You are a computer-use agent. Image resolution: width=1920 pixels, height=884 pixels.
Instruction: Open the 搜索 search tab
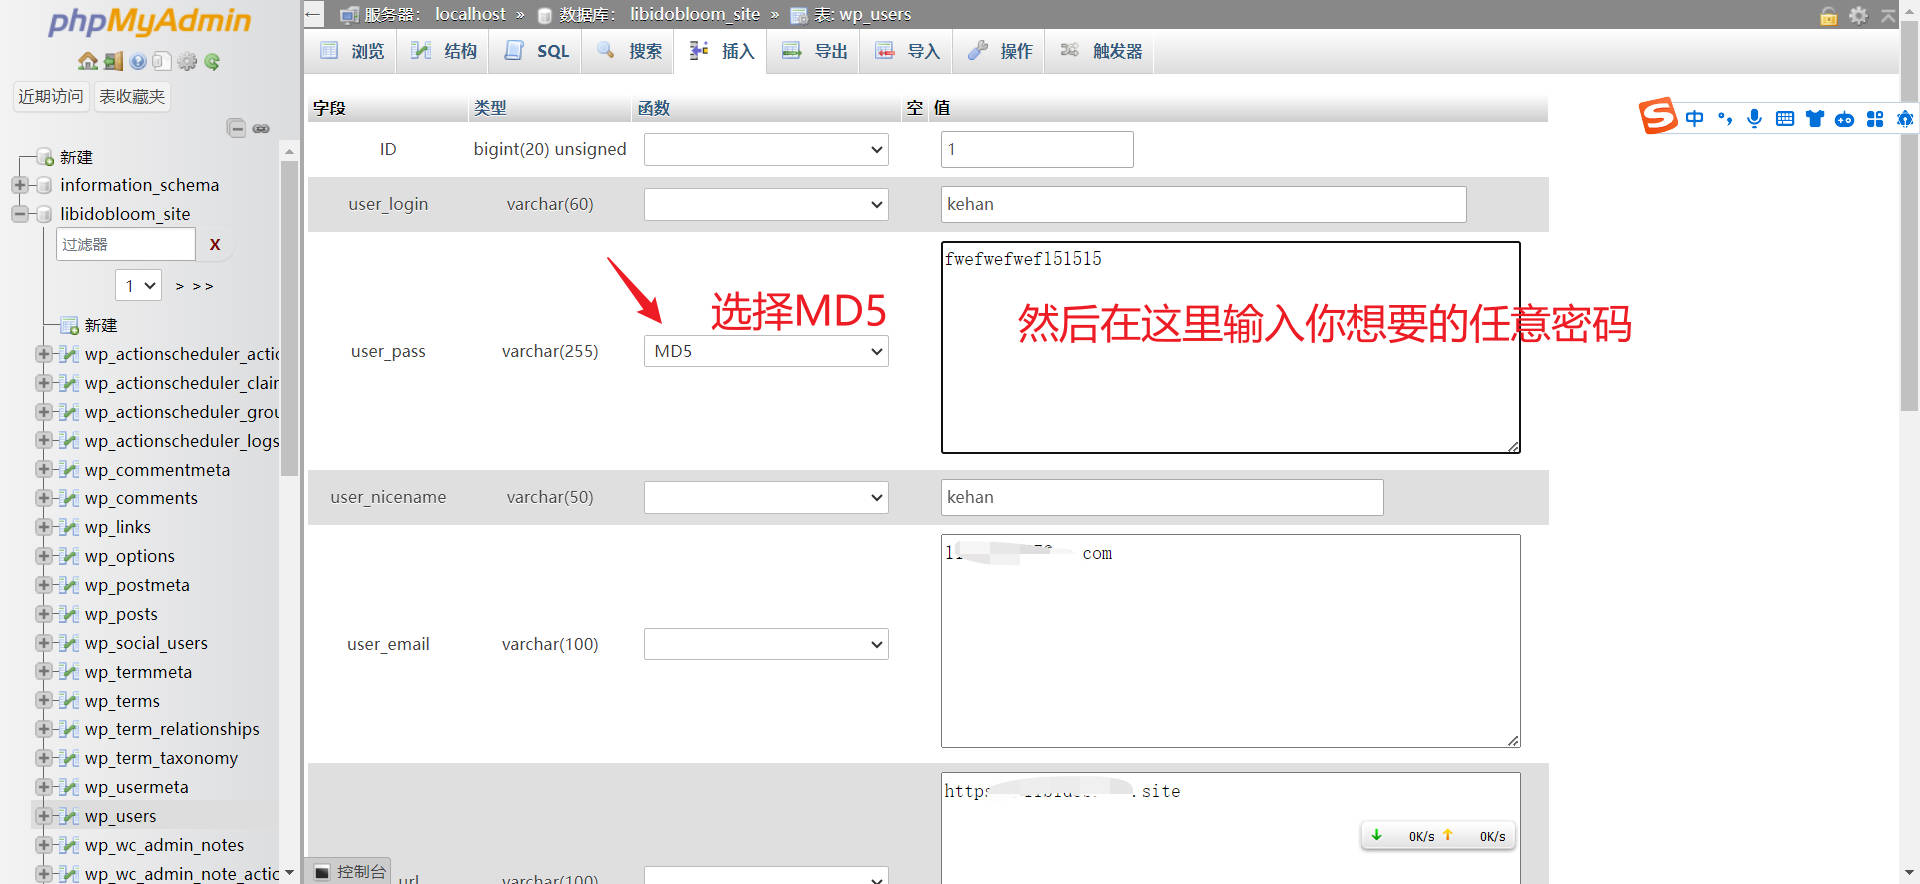(629, 51)
